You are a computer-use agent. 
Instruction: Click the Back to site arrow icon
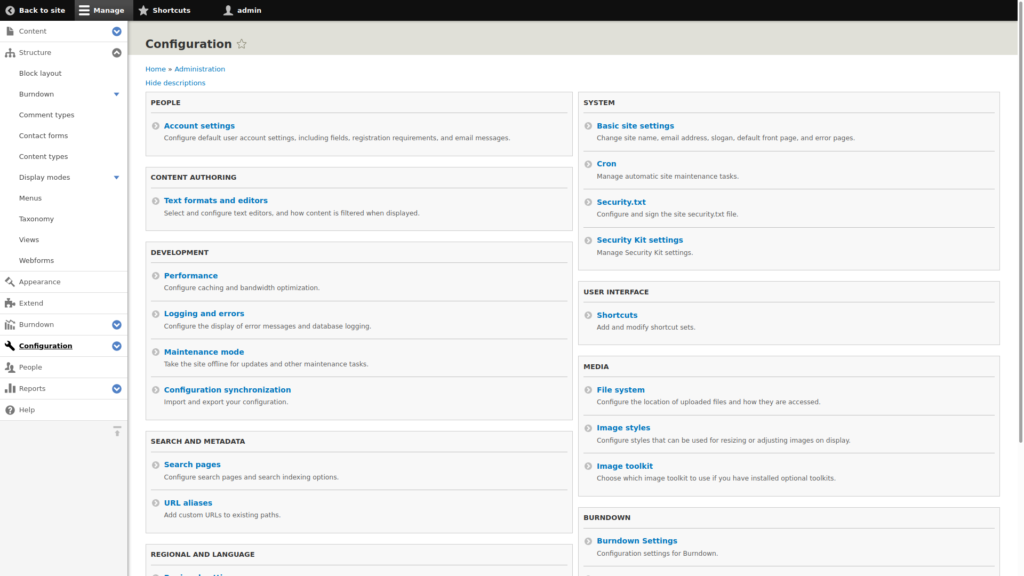[10, 10]
